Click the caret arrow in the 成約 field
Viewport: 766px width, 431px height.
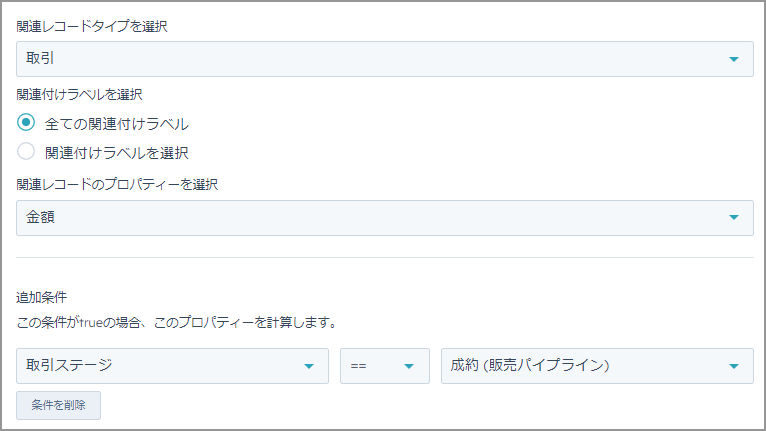tap(733, 366)
